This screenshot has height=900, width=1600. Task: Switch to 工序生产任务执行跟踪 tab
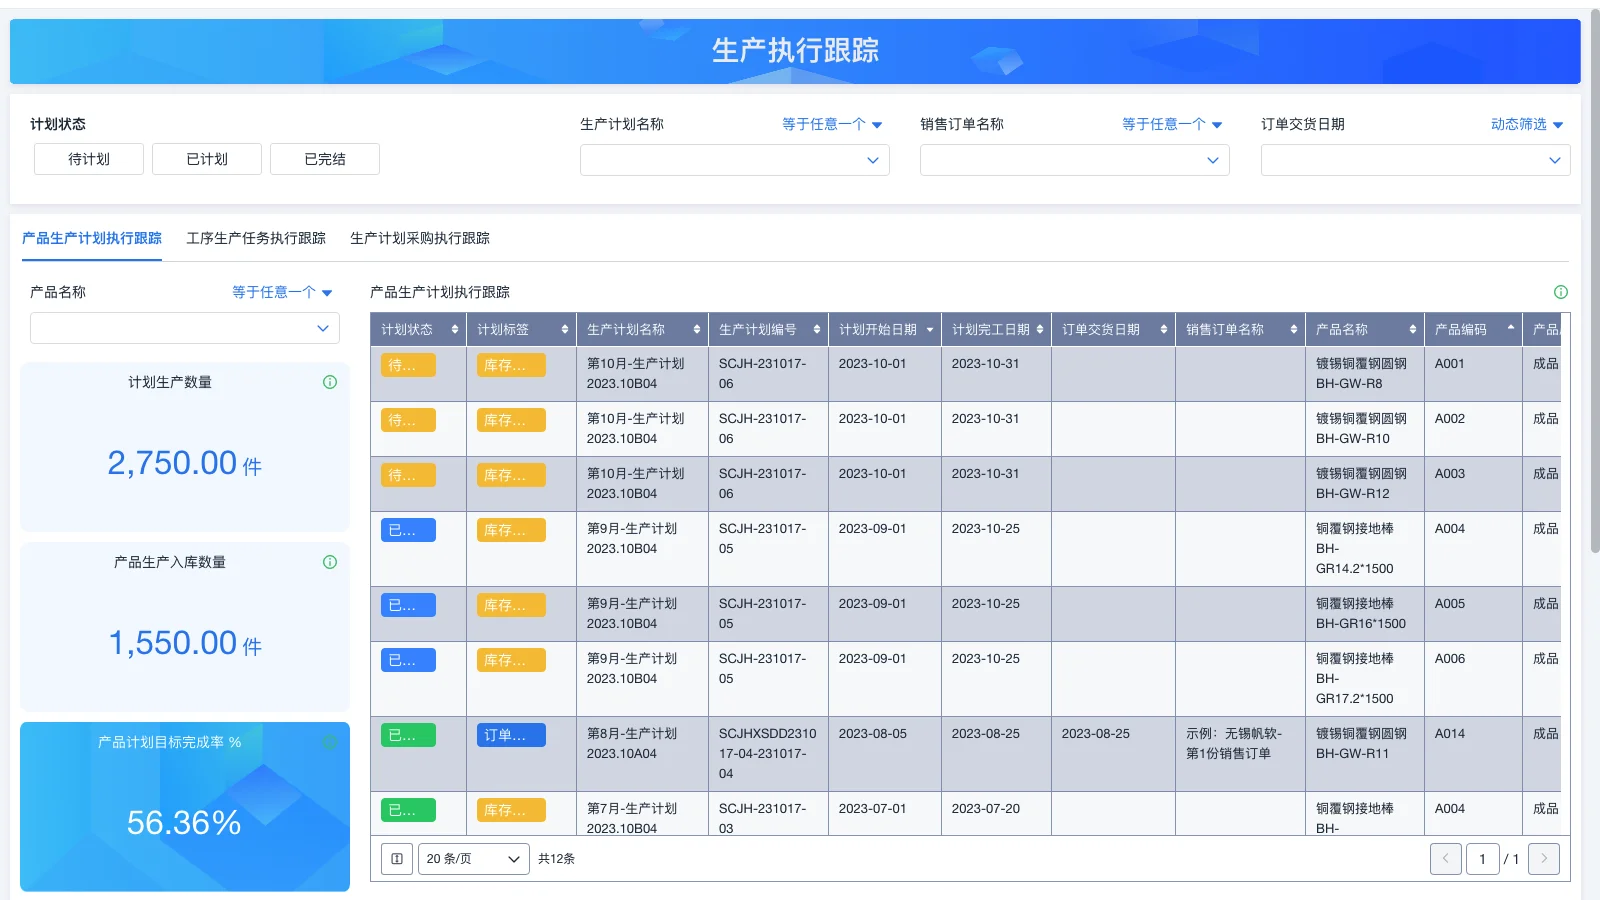(x=256, y=238)
